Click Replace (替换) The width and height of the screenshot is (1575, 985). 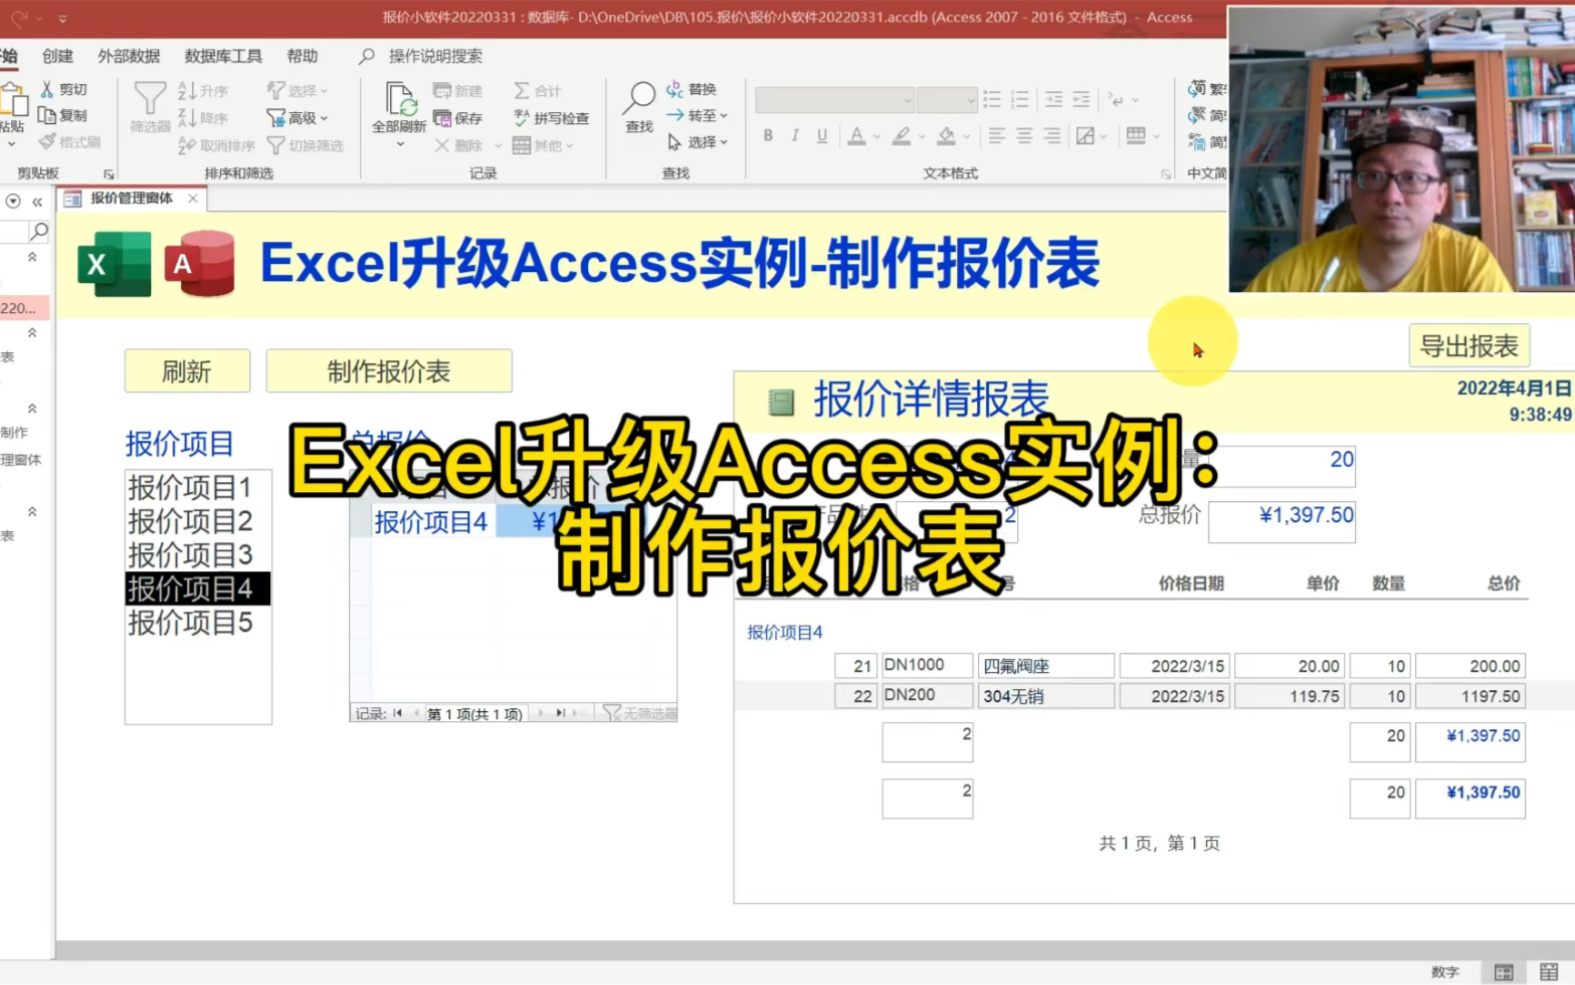[x=692, y=89]
